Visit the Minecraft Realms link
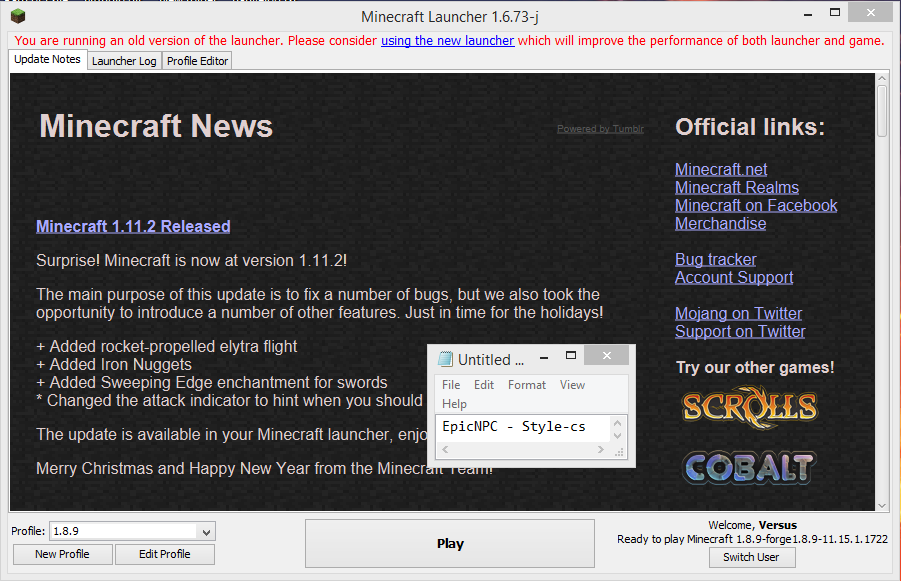 (x=737, y=187)
